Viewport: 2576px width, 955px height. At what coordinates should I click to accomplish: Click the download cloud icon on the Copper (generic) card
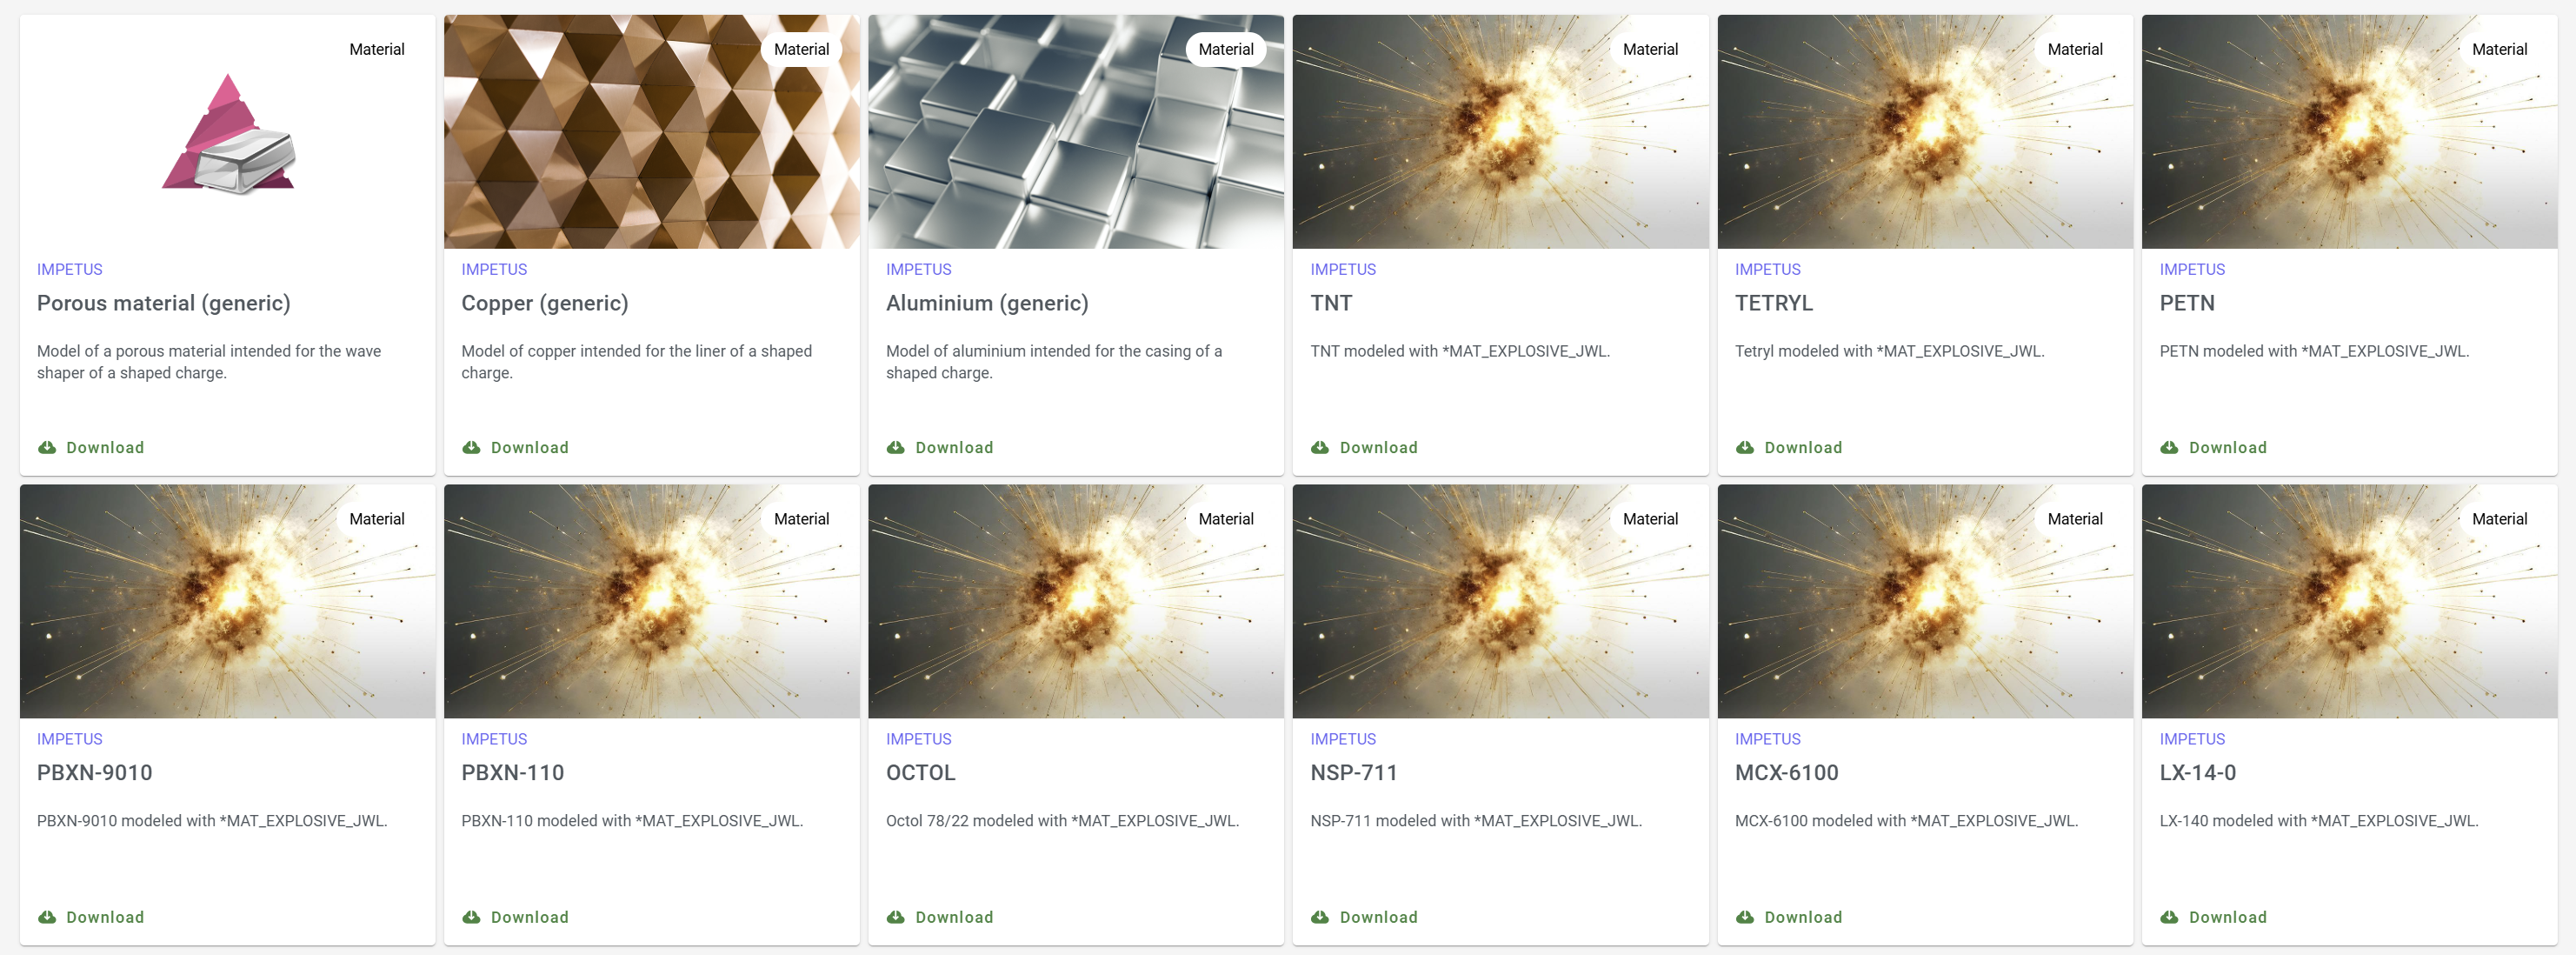pyautogui.click(x=471, y=447)
